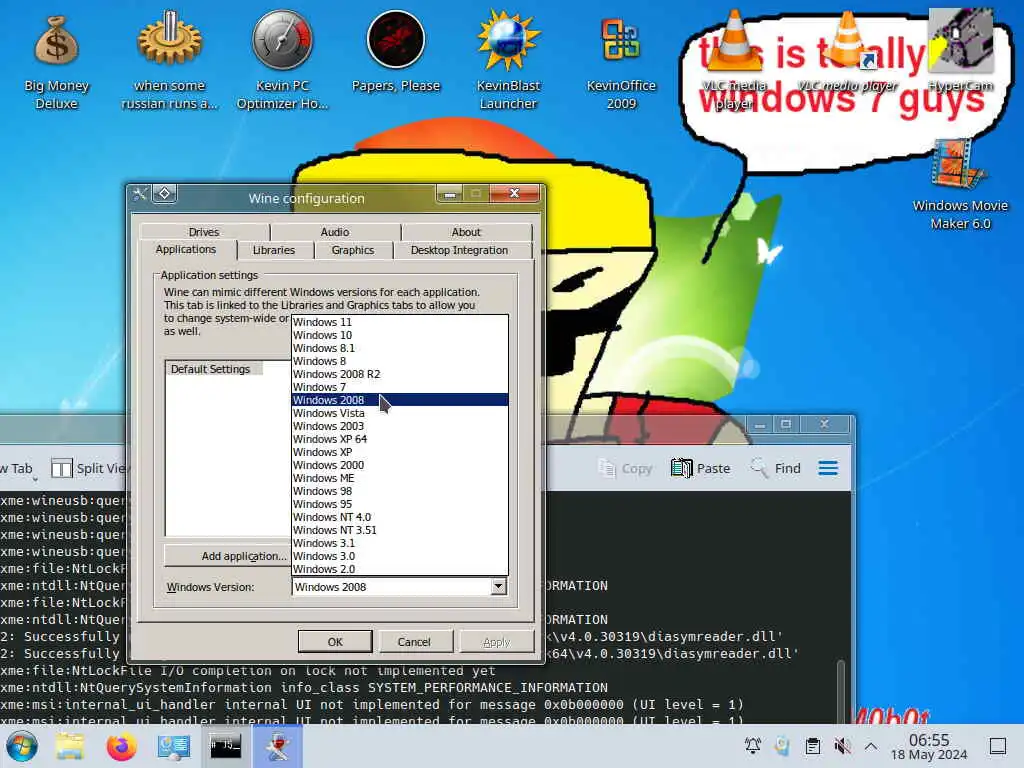
Task: Choose Windows Vista from the version list
Action: tap(400, 413)
